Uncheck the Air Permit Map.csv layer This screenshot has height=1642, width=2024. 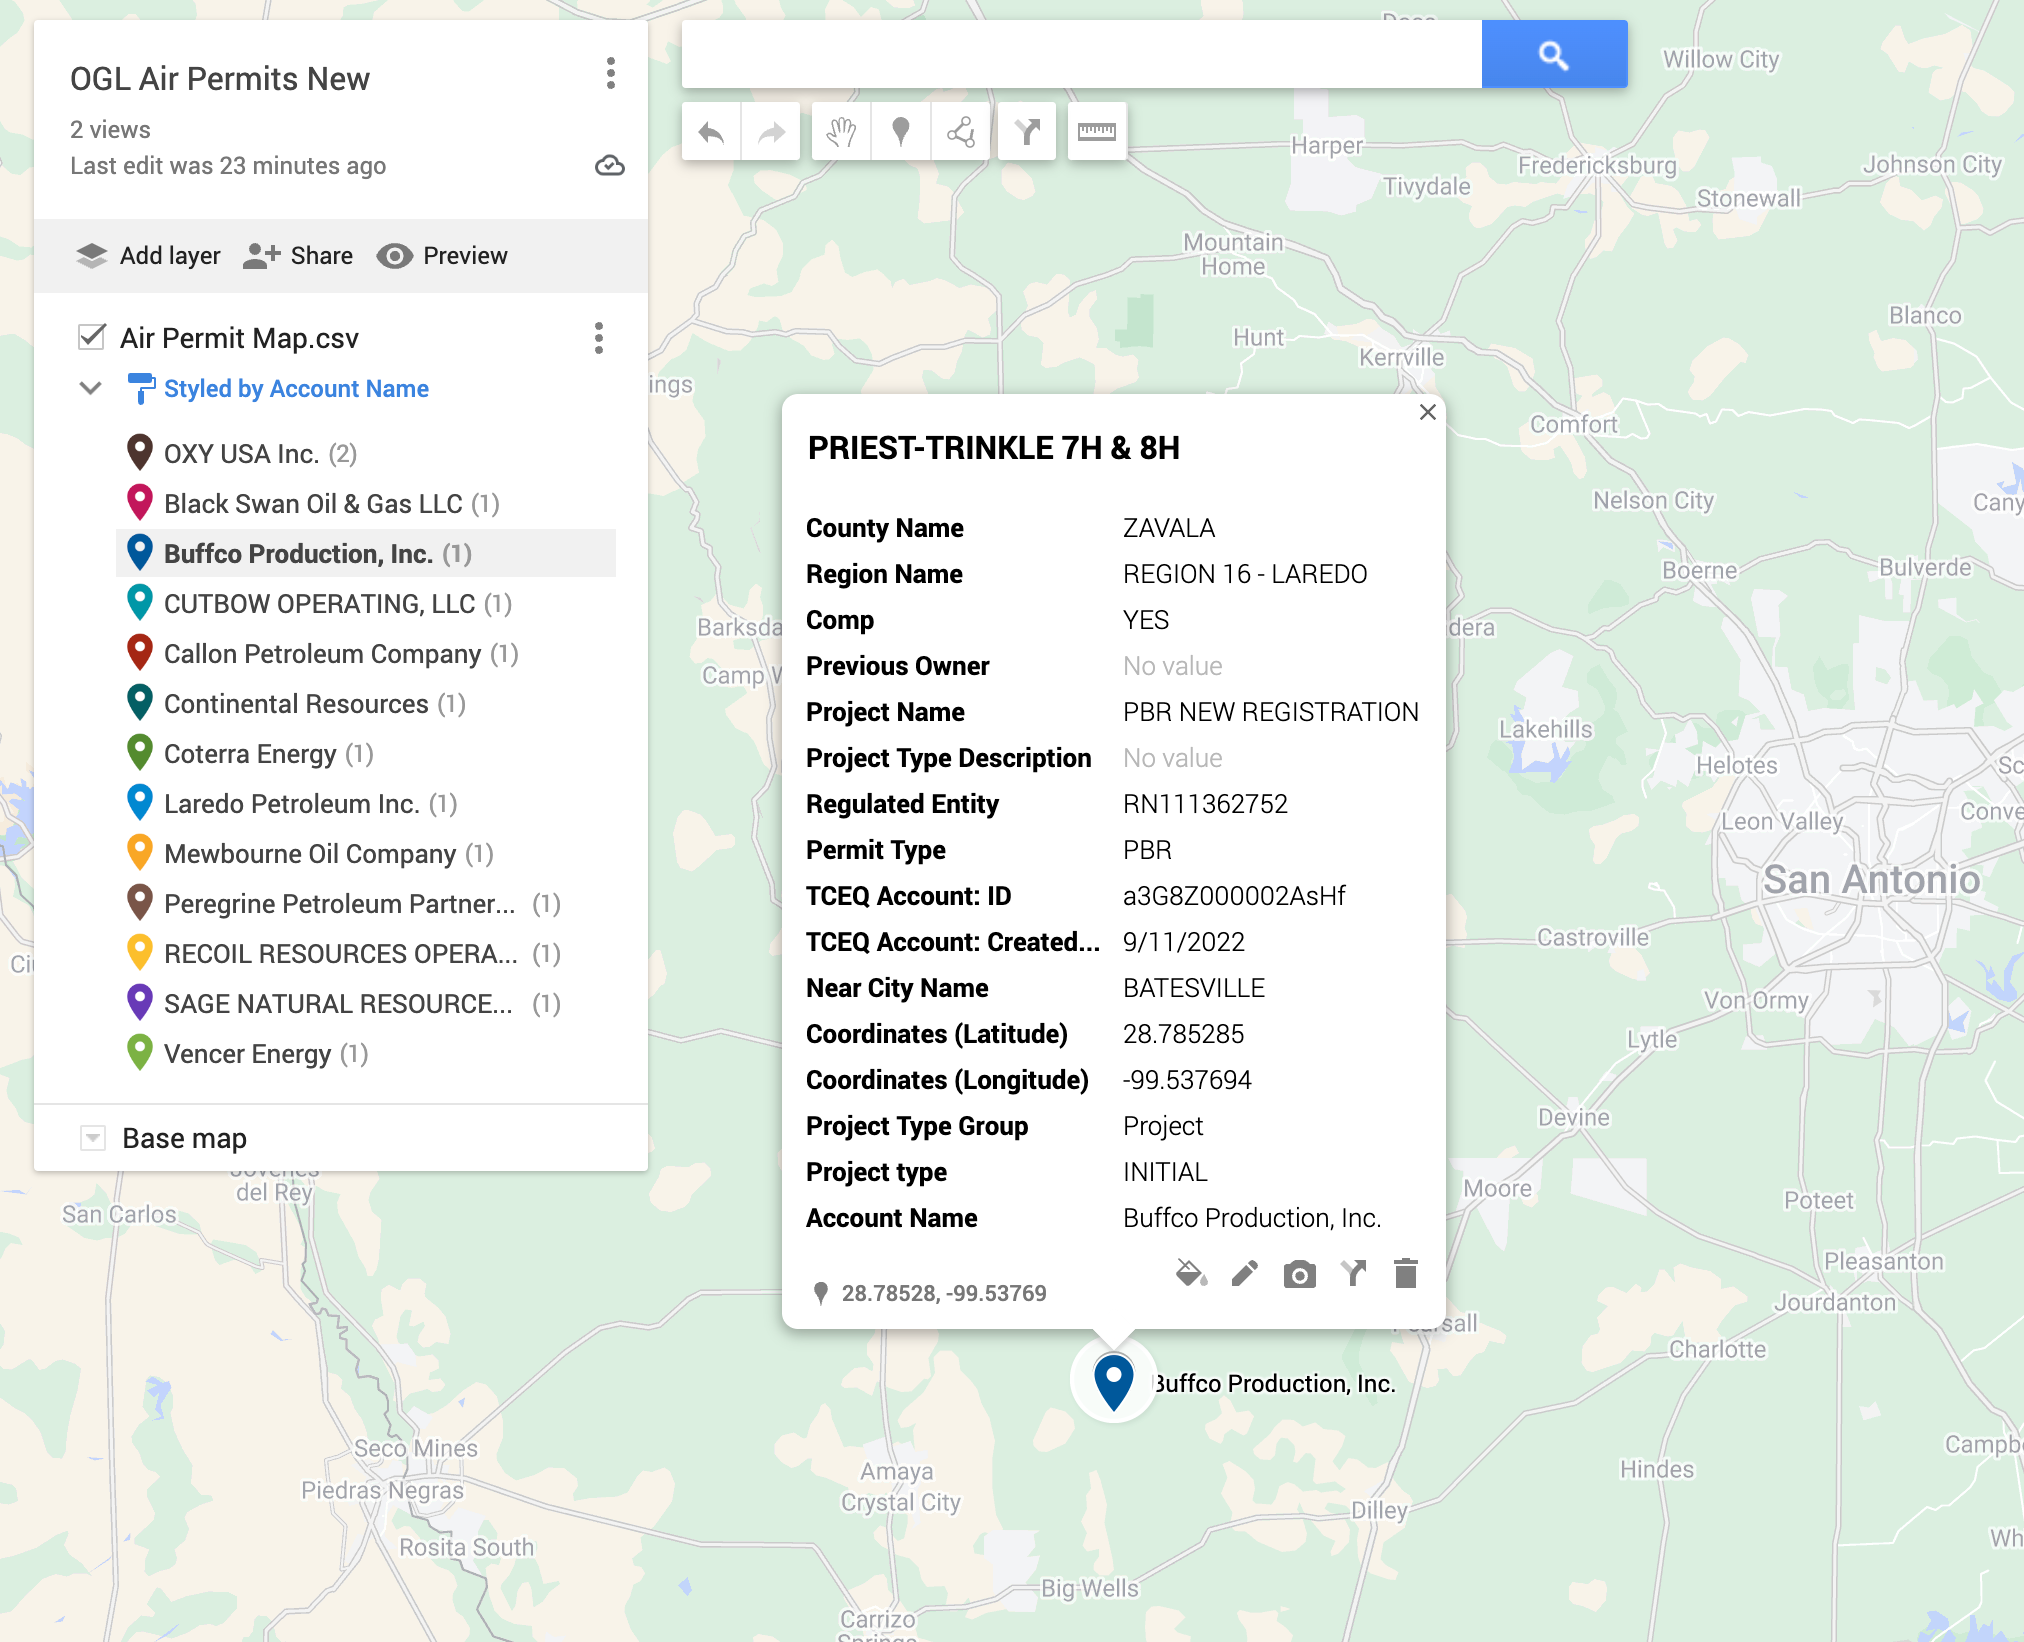92,338
